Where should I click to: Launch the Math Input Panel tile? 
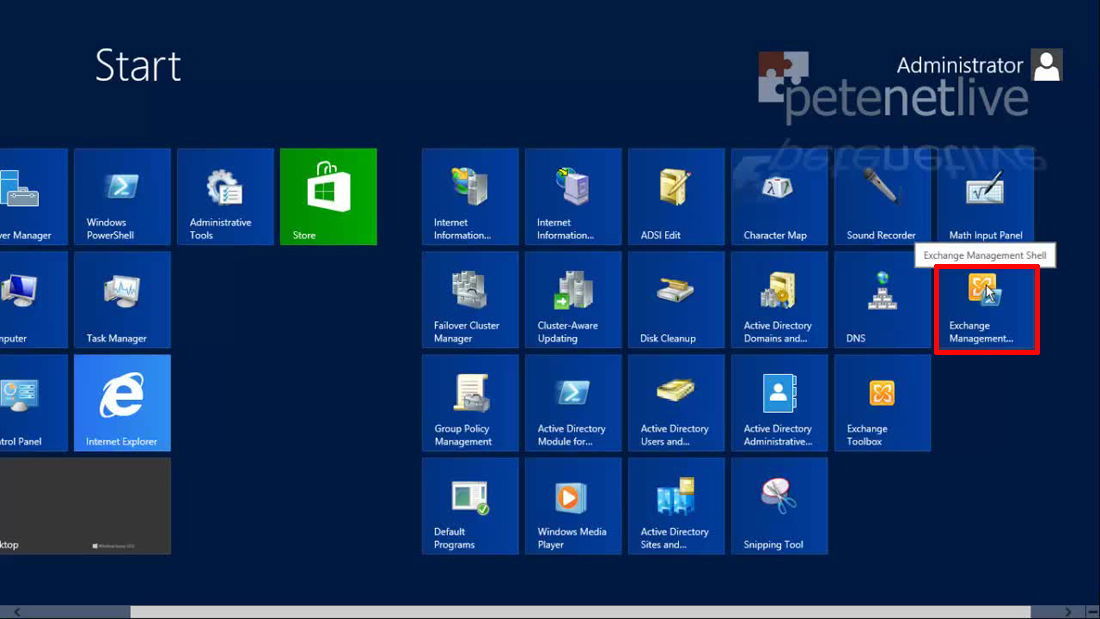986,197
